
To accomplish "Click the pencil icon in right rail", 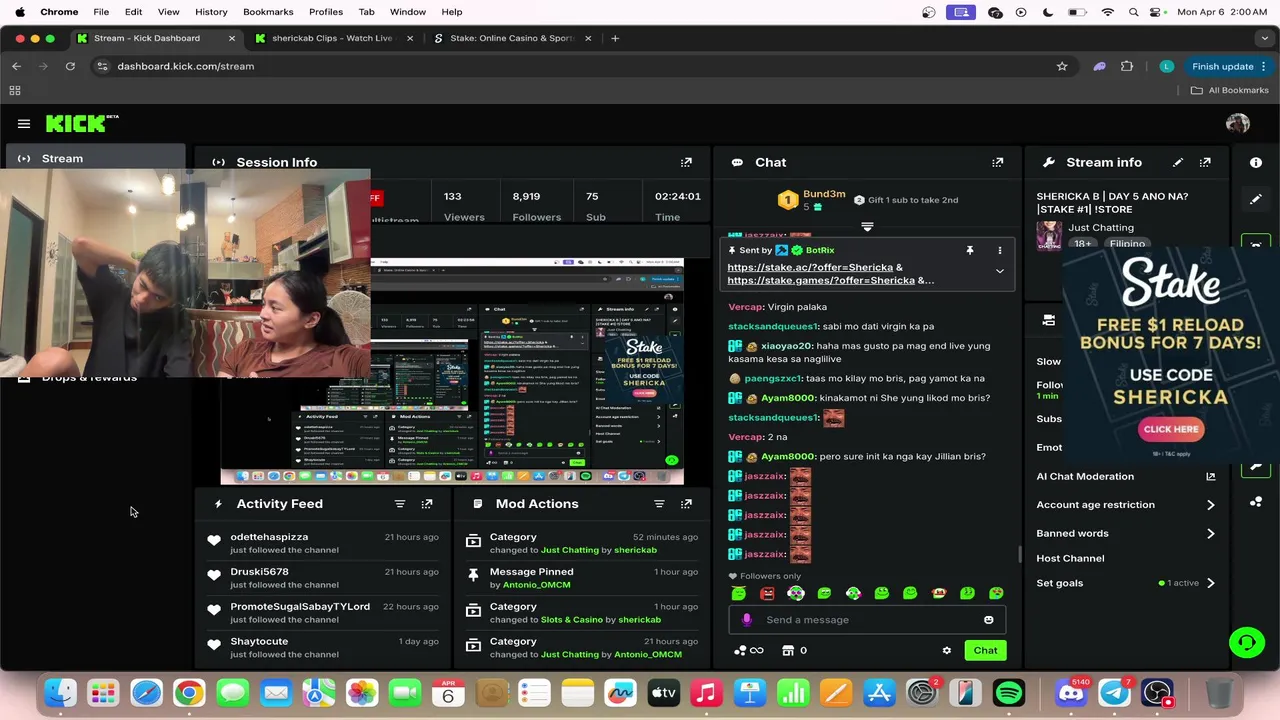I will click(1256, 199).
